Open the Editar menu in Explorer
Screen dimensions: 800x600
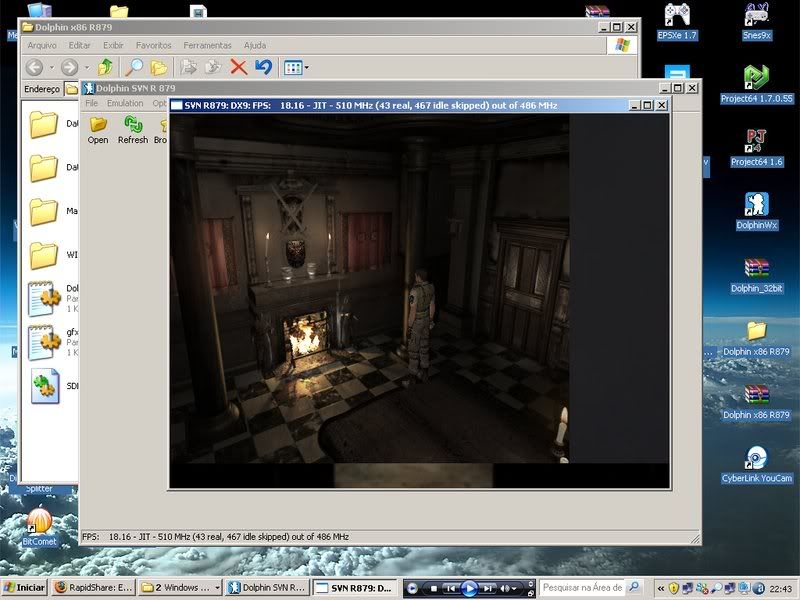click(x=80, y=45)
